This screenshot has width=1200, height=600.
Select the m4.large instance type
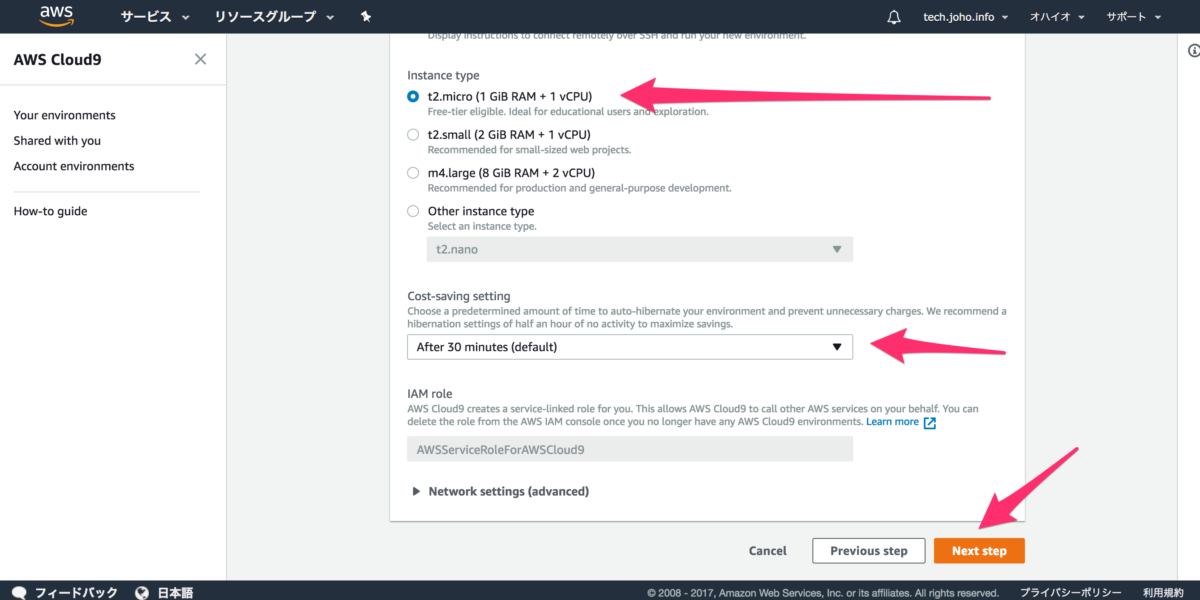413,172
